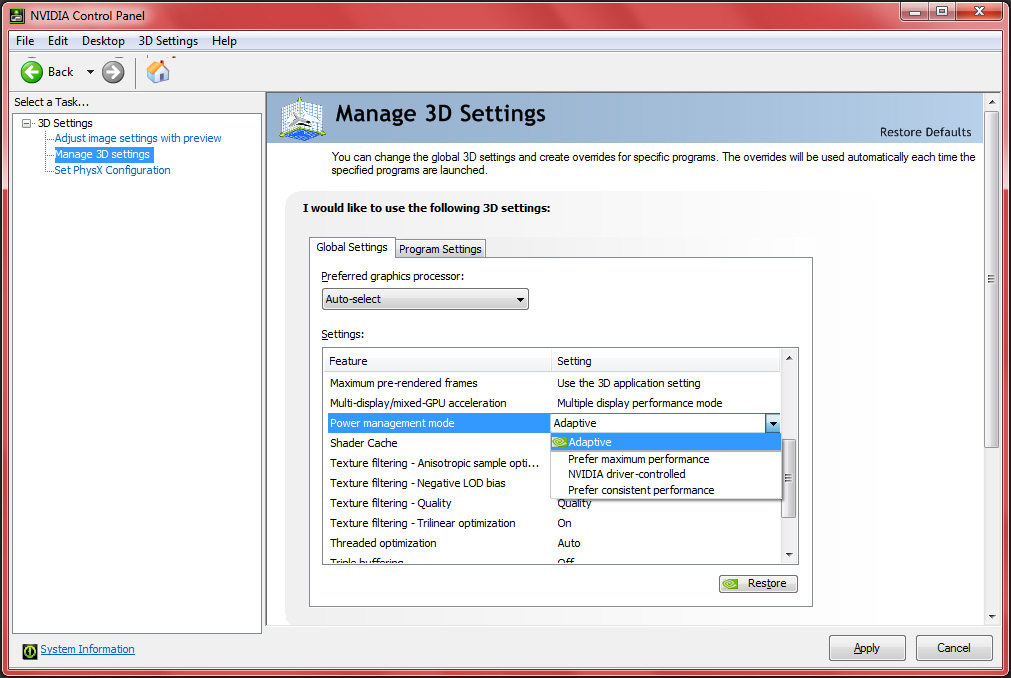1011x678 pixels.
Task: Click the NVIDIA Control Panel title bar icon
Action: tap(17, 15)
